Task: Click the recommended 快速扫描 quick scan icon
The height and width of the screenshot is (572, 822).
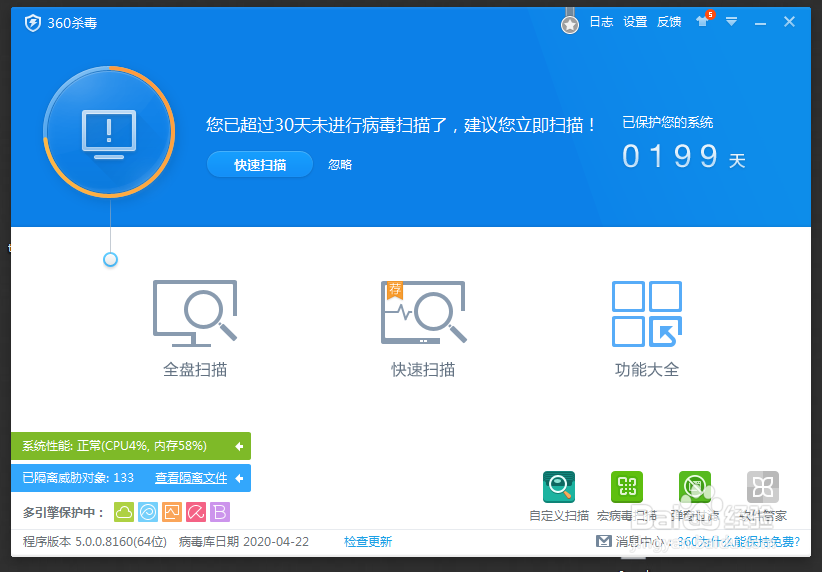Action: [424, 312]
